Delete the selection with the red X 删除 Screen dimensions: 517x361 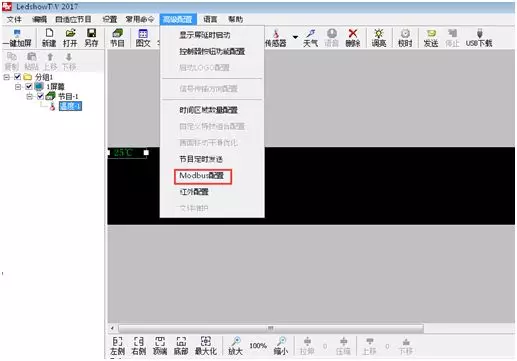click(x=353, y=38)
